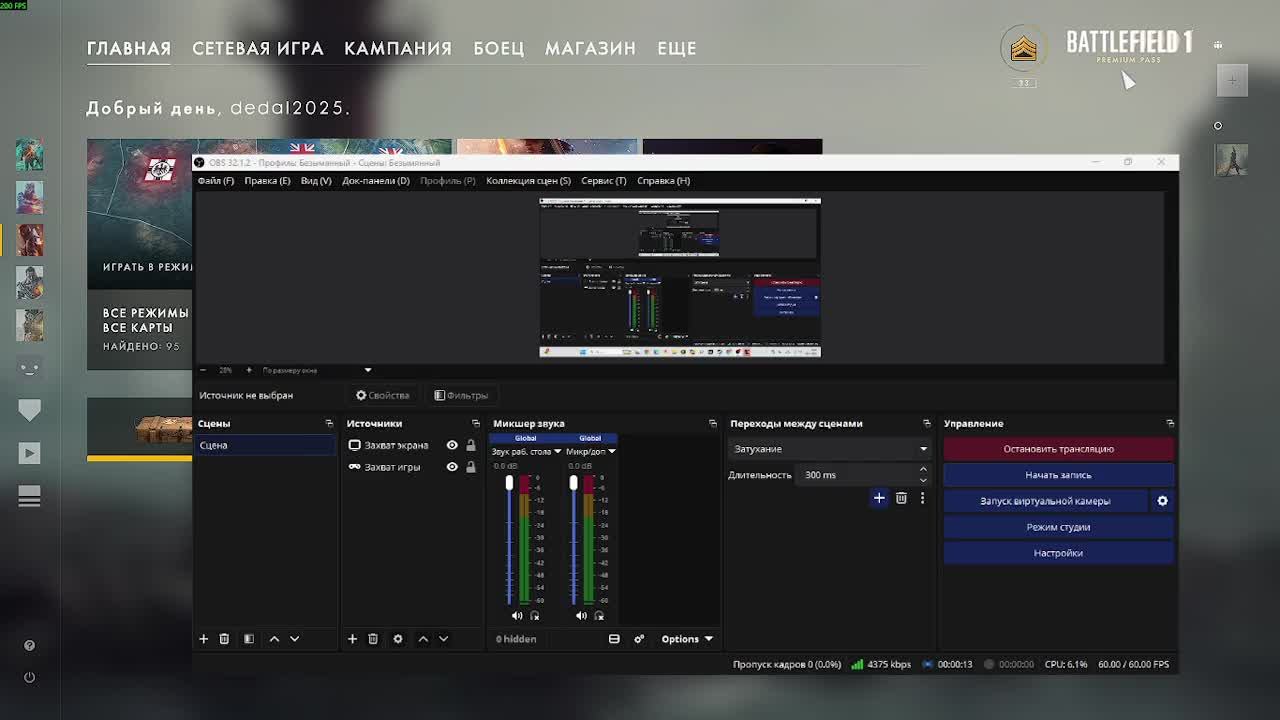Decrease transition duration with down arrow

(923, 480)
